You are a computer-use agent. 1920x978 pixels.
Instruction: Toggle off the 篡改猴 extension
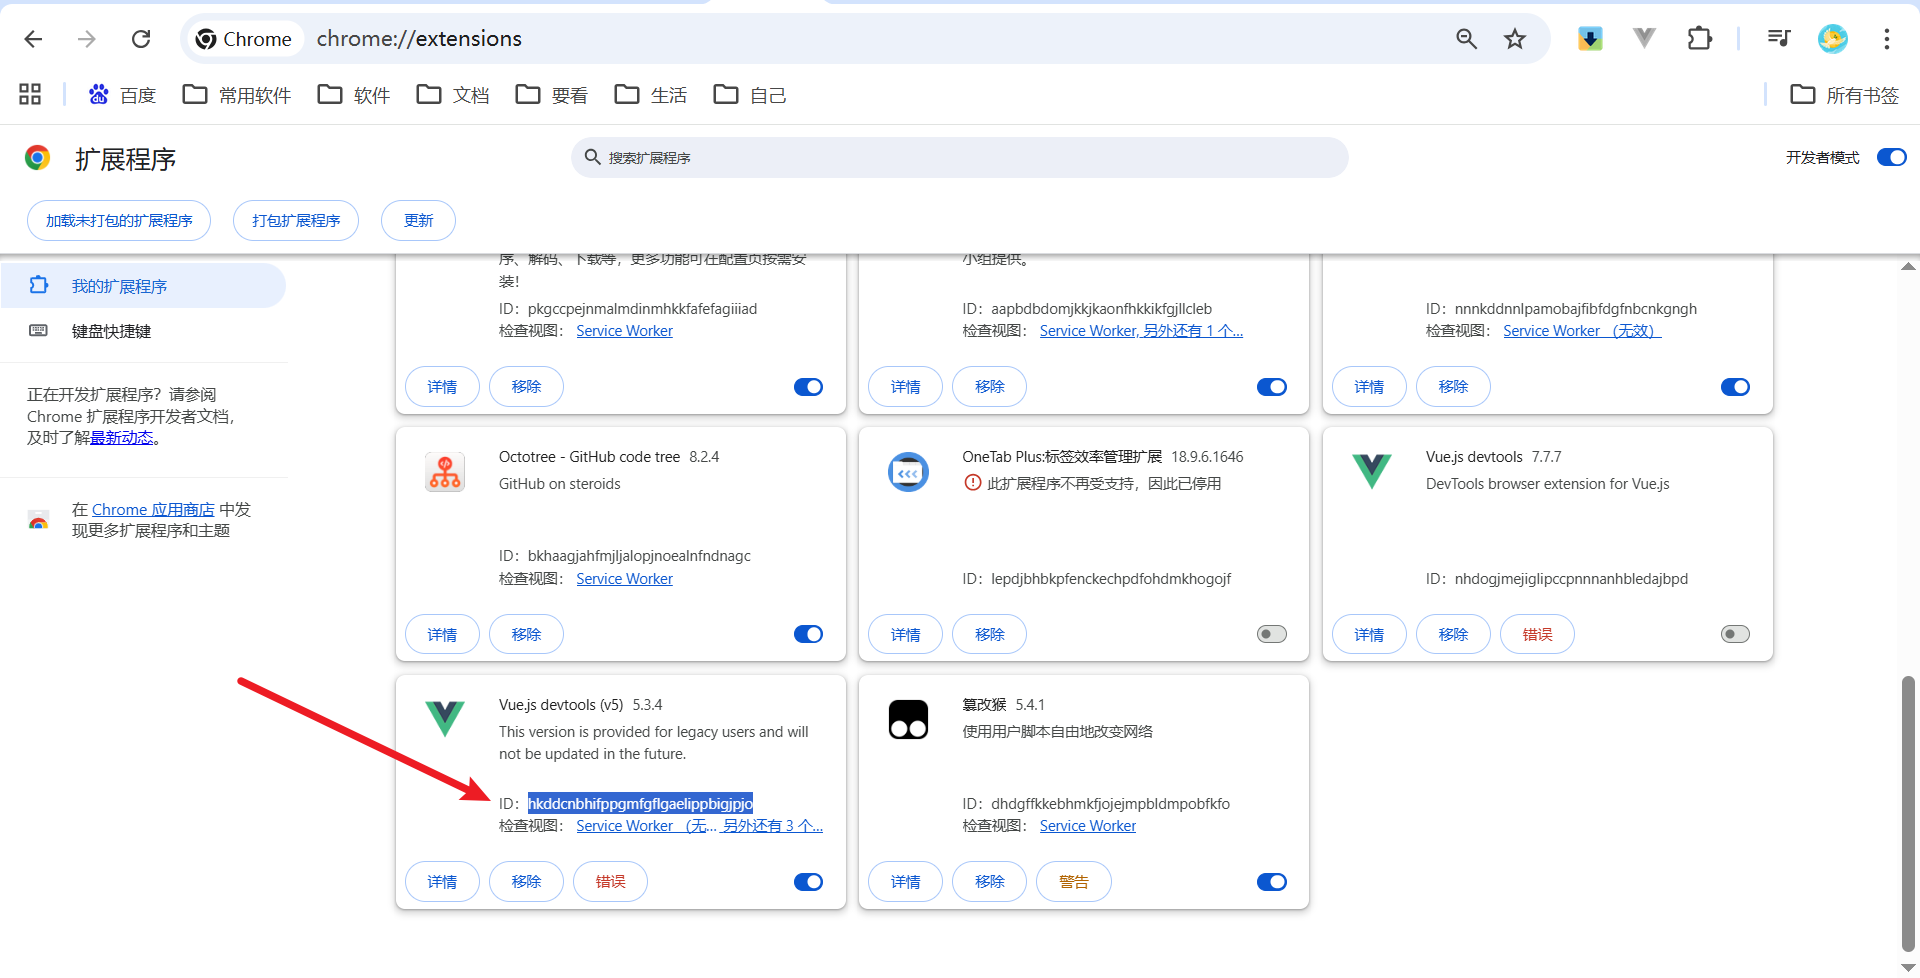pyautogui.click(x=1272, y=882)
